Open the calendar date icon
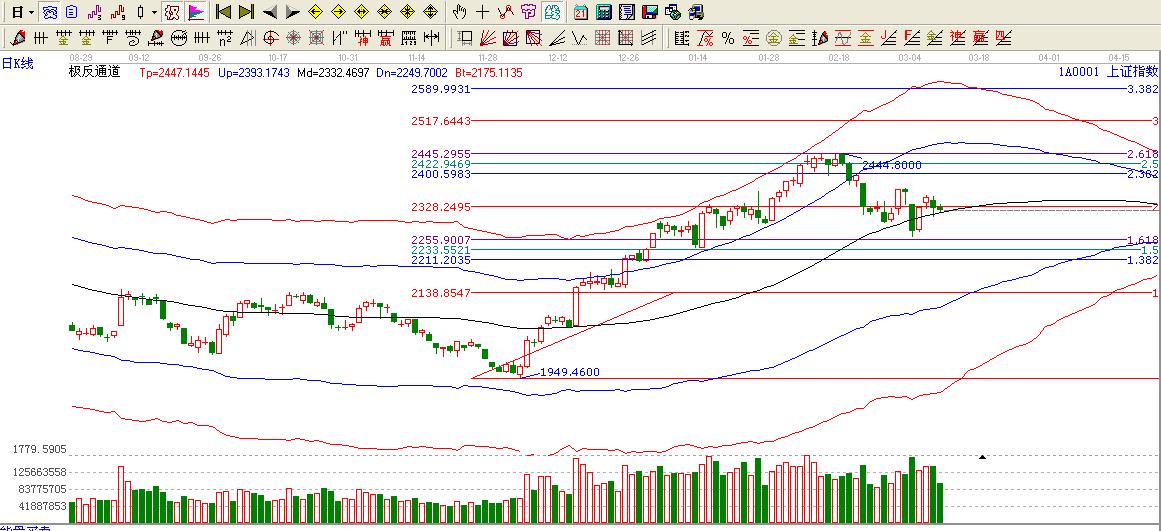1161x531 pixels. 581,12
